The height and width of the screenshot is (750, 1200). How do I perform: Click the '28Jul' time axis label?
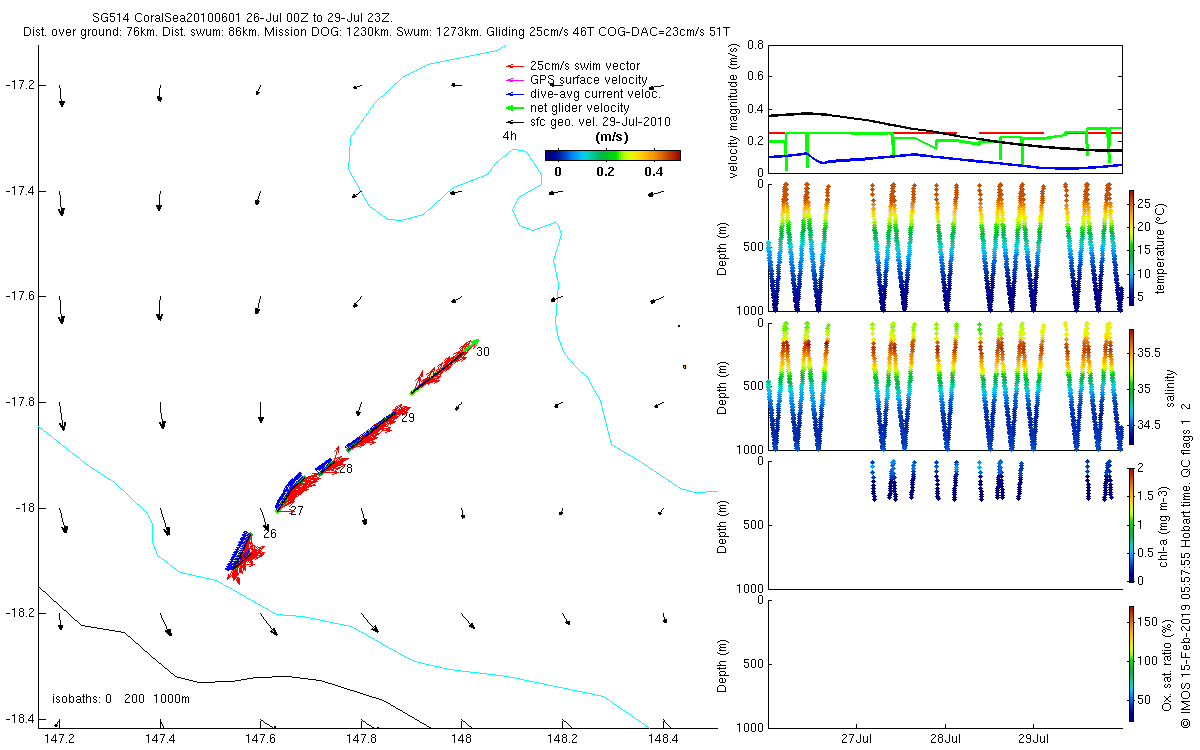[945, 739]
